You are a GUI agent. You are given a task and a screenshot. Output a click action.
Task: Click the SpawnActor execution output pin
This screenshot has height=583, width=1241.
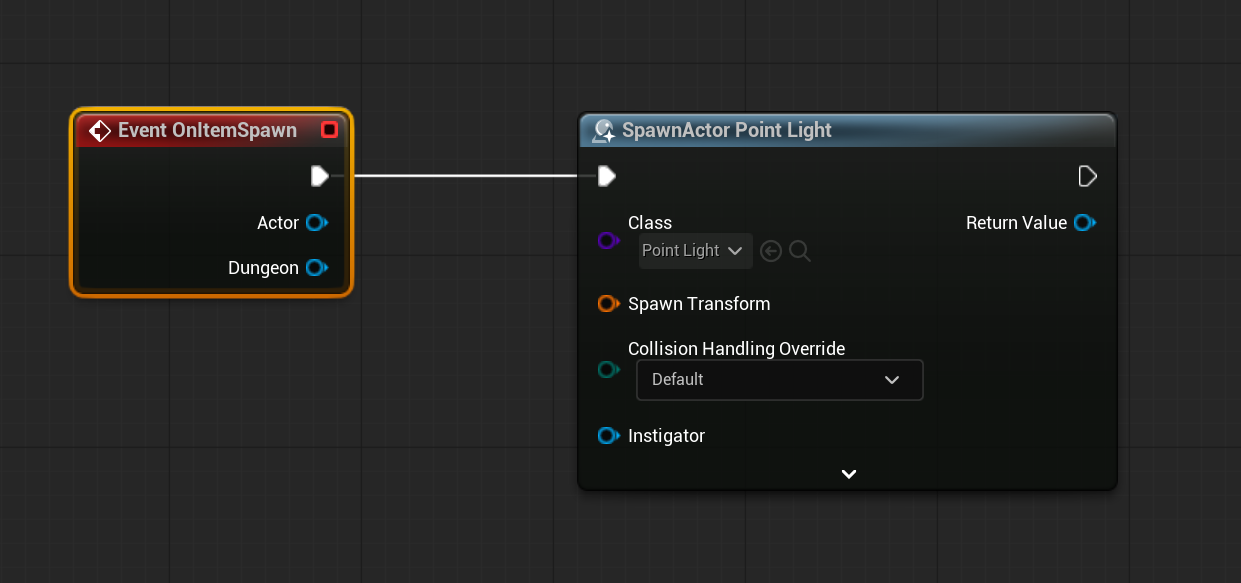click(1088, 176)
